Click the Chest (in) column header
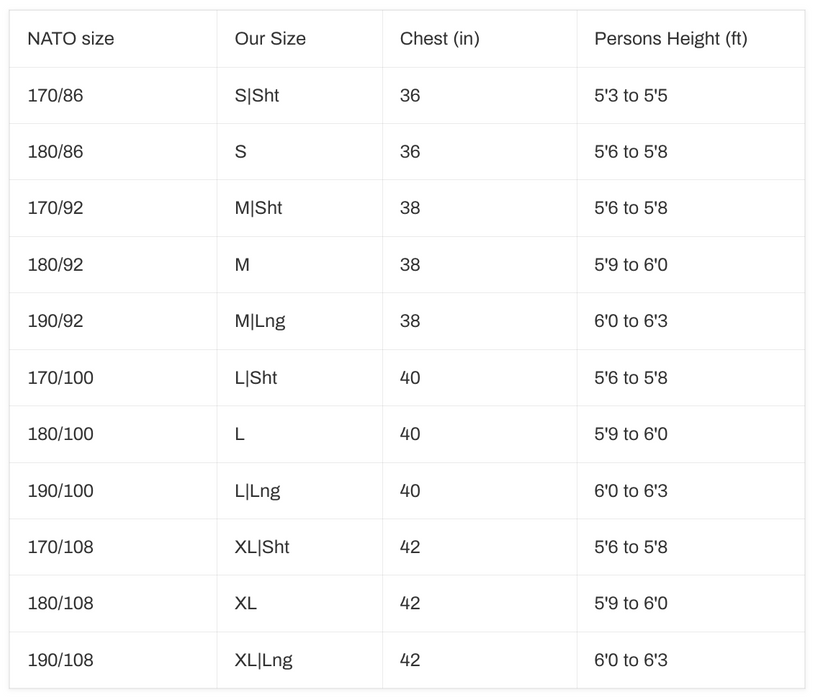This screenshot has height=700, width=815. coord(440,39)
